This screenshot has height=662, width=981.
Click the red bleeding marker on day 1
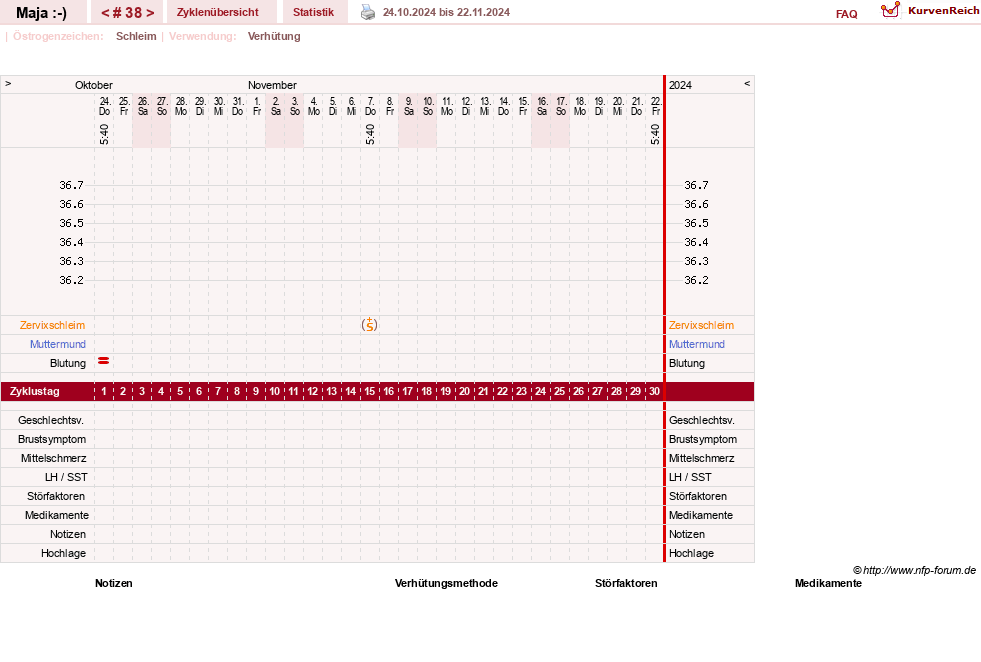(x=104, y=361)
